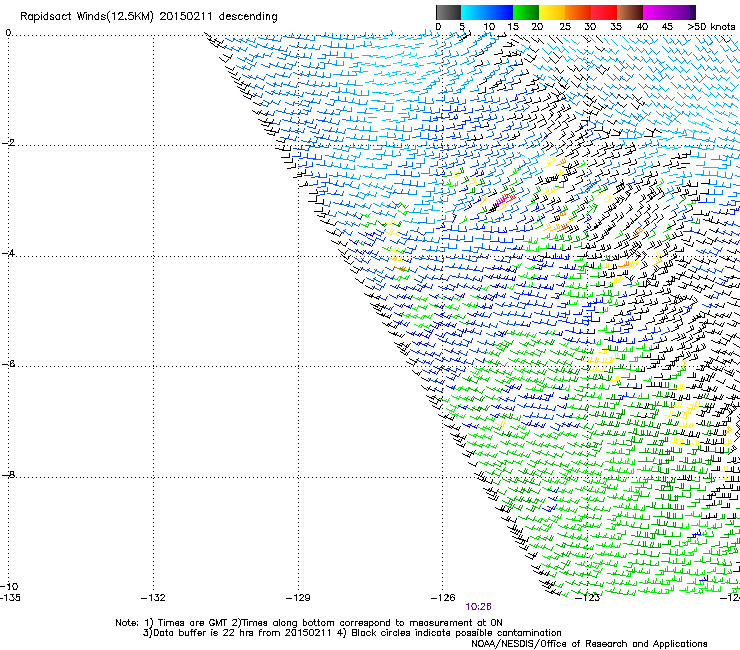Screen dimensions: 740x650
Task: Click the '20150211 descending' date text
Action: tap(219, 17)
